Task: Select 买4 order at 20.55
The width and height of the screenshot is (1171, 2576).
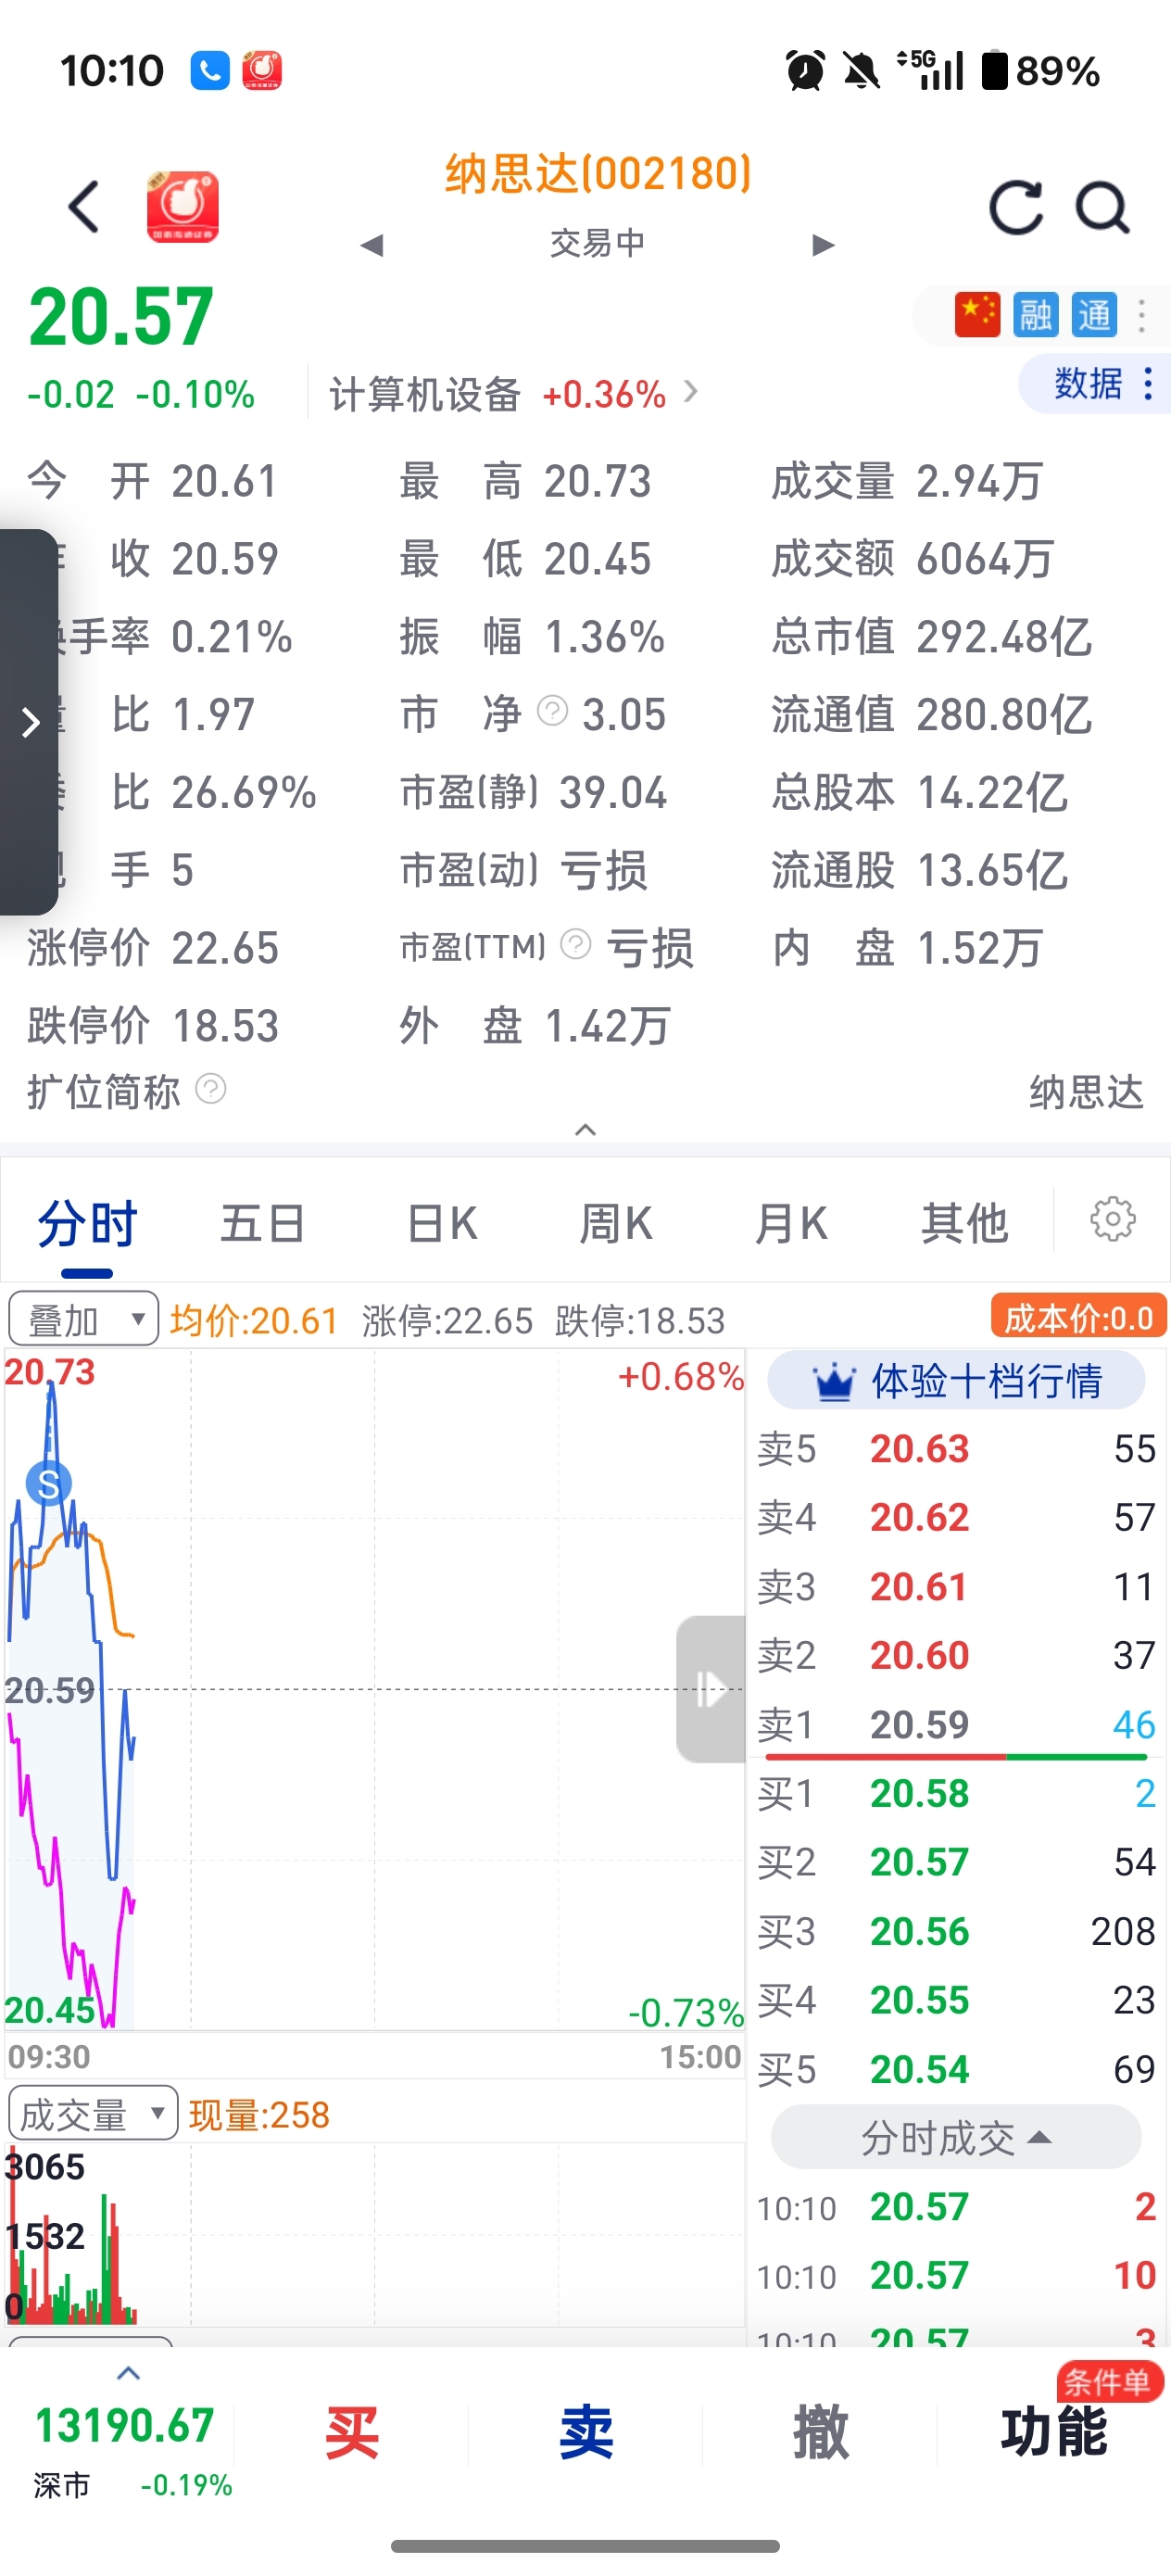Action: point(956,2001)
